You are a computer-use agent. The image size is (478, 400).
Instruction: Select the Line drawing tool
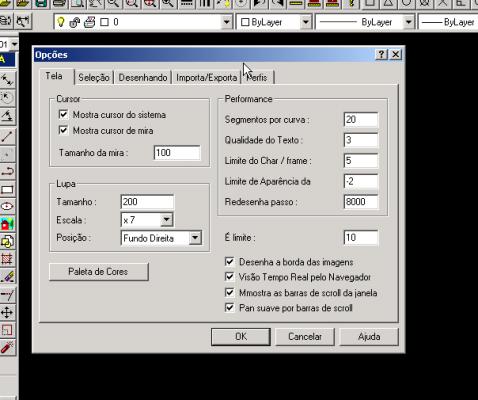7,136
